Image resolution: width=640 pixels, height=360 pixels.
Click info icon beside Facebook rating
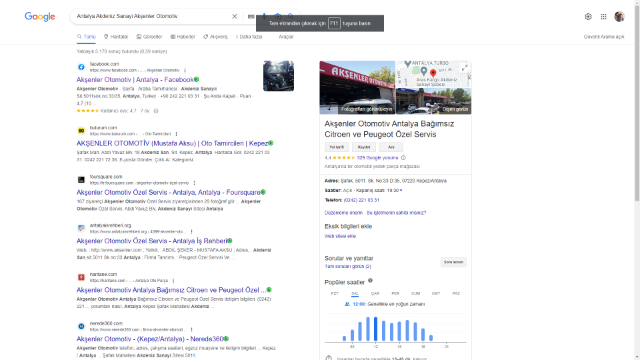tap(156, 111)
